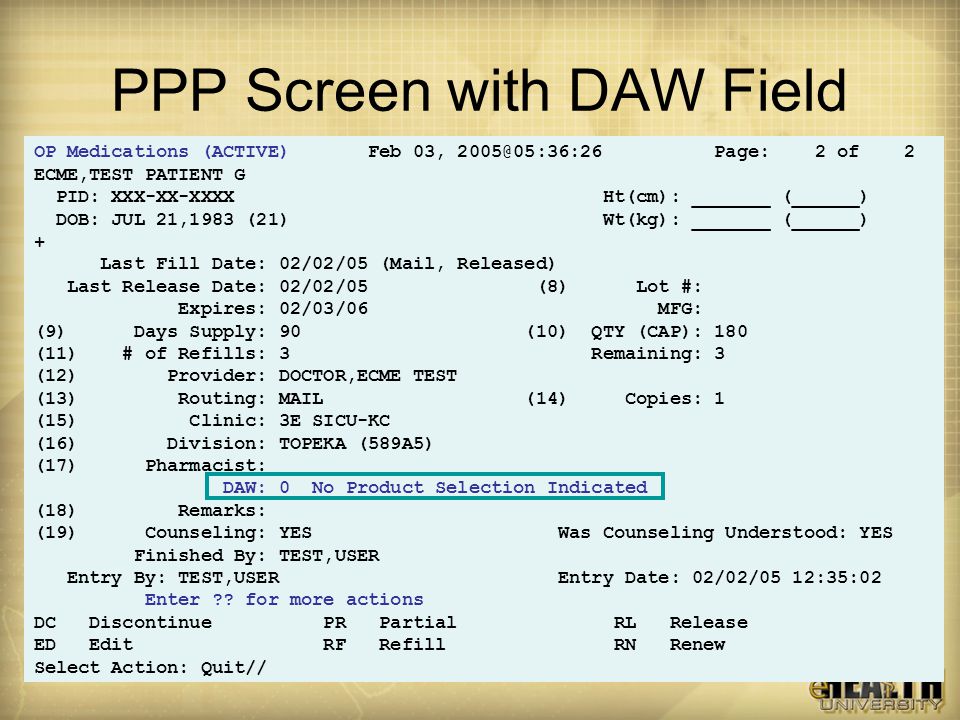Click the 'Select Action: Quit//' prompt
Screen dimensions: 960x720
coord(150,667)
